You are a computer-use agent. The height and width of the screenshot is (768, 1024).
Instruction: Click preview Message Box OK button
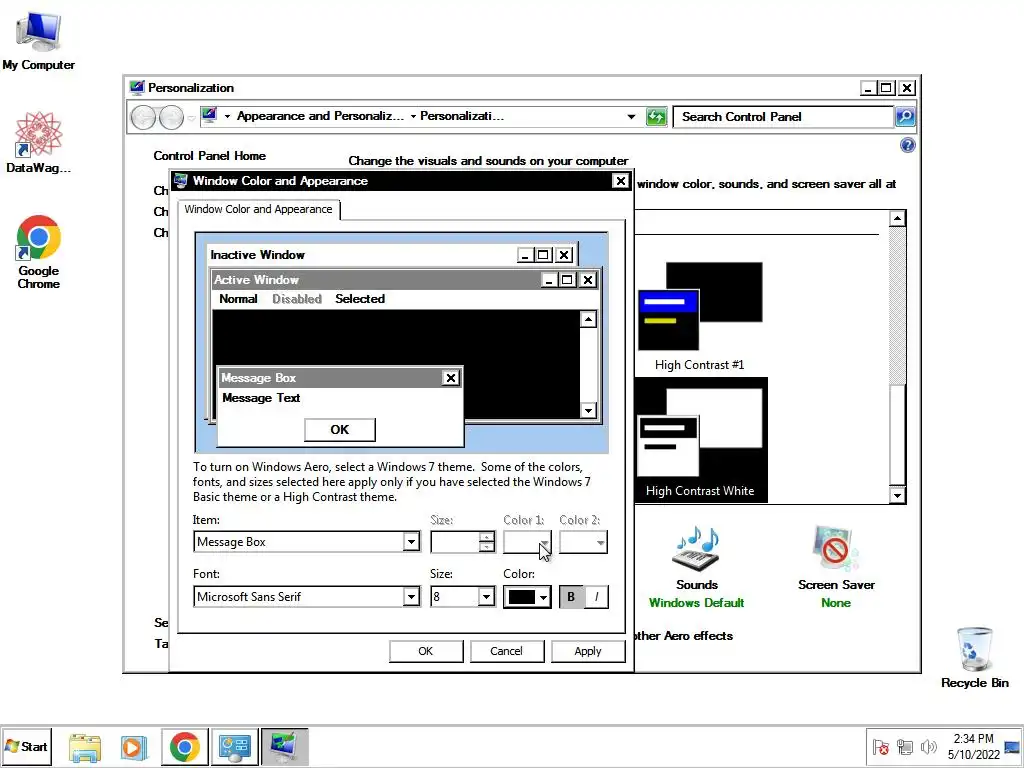pyautogui.click(x=340, y=430)
